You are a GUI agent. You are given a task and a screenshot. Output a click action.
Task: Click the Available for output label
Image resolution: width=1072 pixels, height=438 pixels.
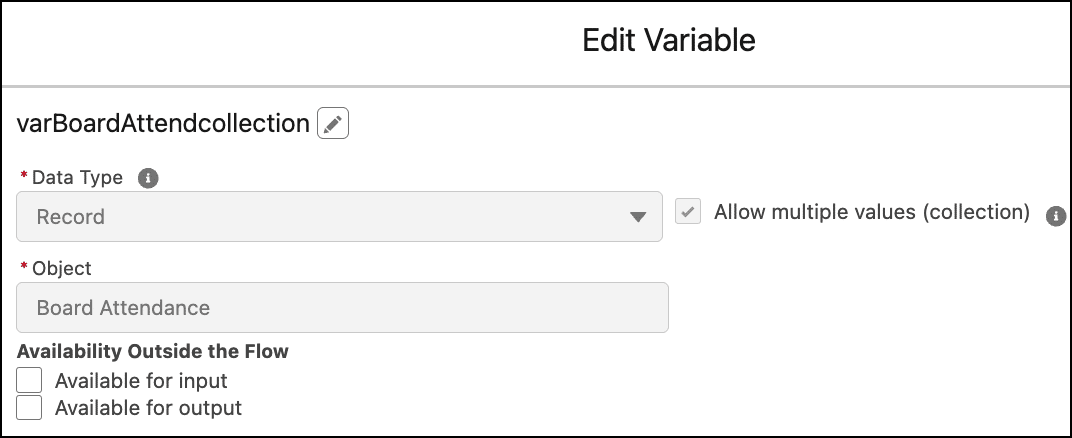148,408
